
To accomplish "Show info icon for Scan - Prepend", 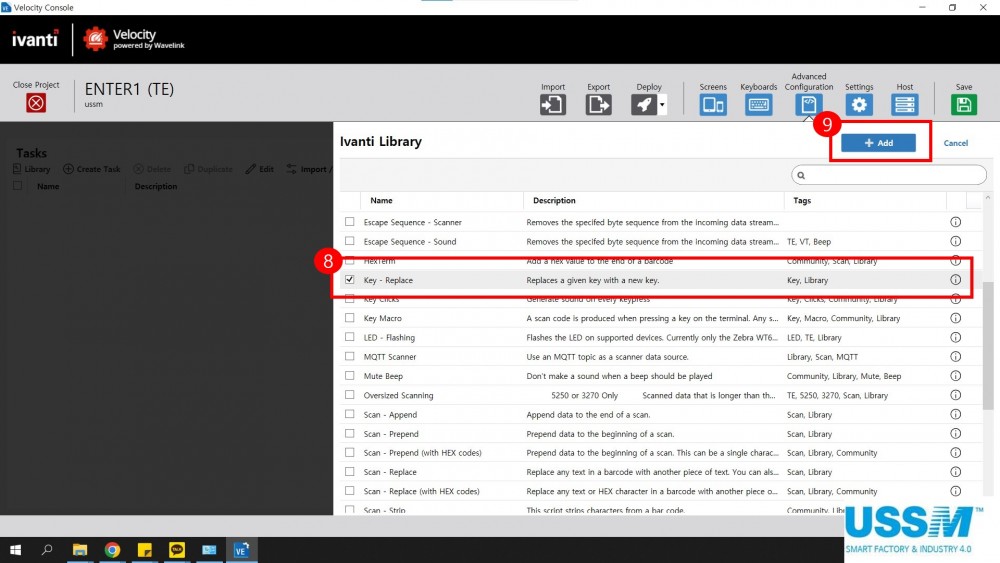I will (955, 433).
